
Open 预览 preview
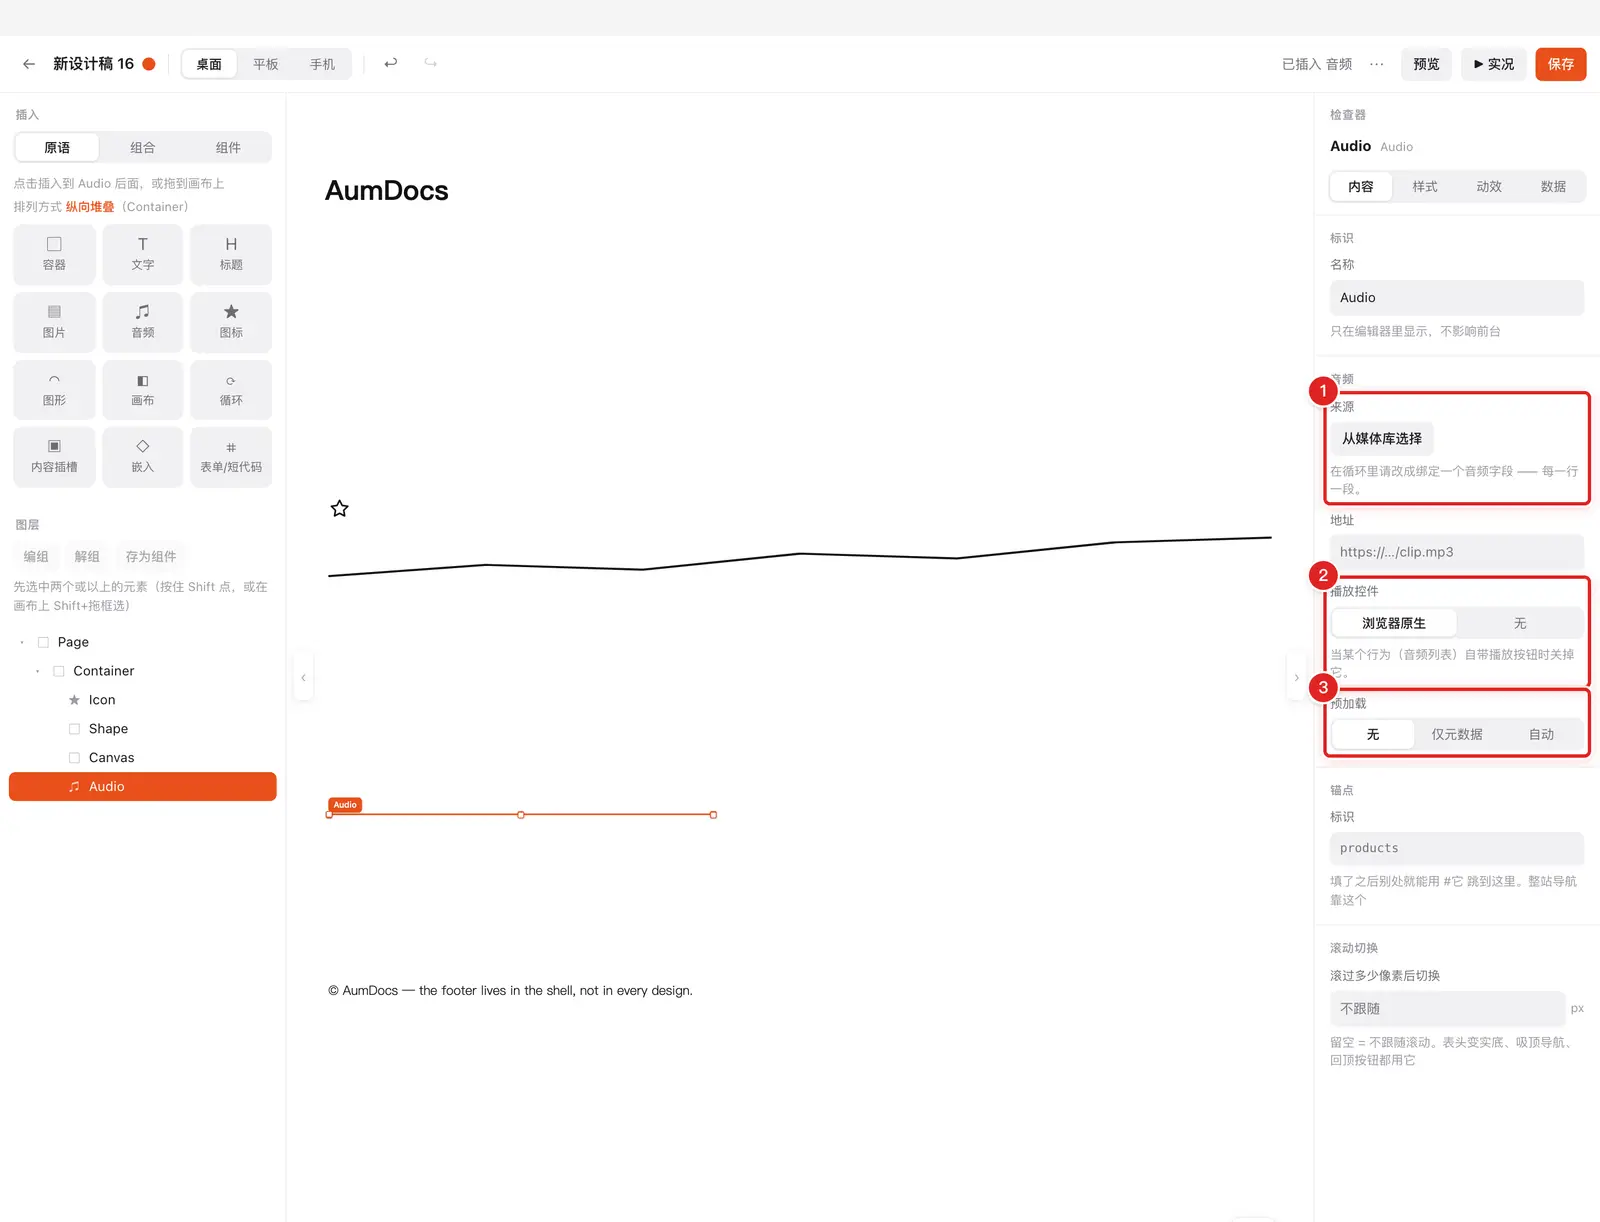click(1426, 64)
